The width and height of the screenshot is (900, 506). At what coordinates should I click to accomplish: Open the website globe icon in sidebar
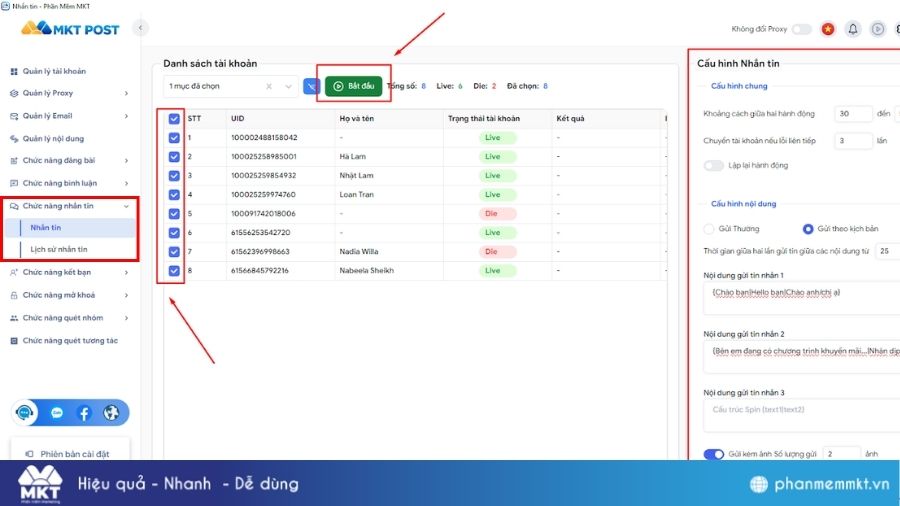point(111,412)
